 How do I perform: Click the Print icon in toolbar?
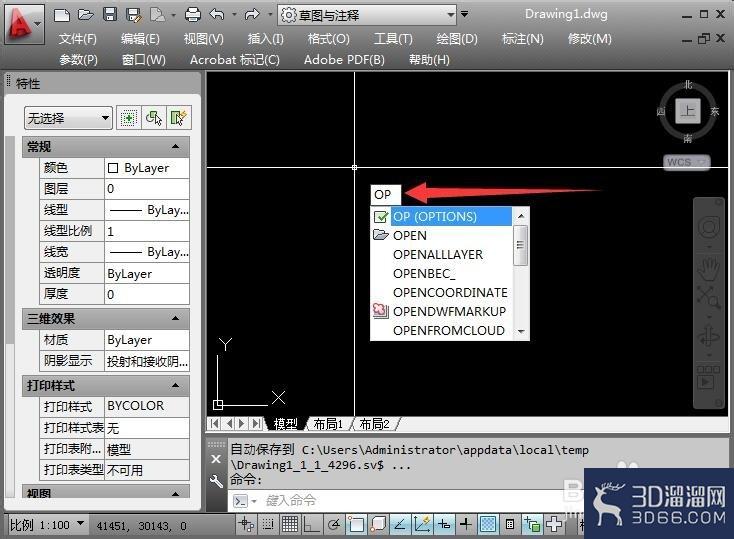coord(193,15)
